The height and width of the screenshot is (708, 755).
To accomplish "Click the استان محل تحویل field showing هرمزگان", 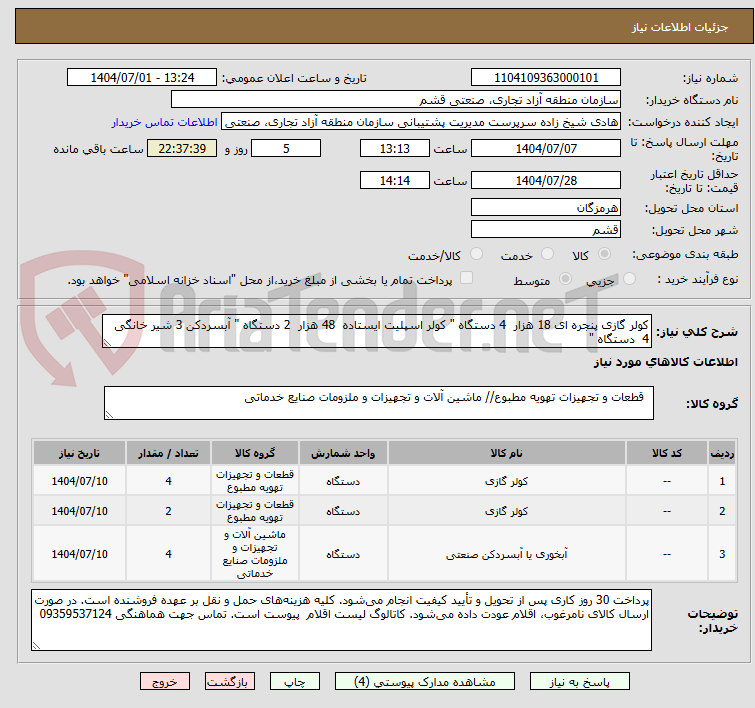I will [x=545, y=207].
